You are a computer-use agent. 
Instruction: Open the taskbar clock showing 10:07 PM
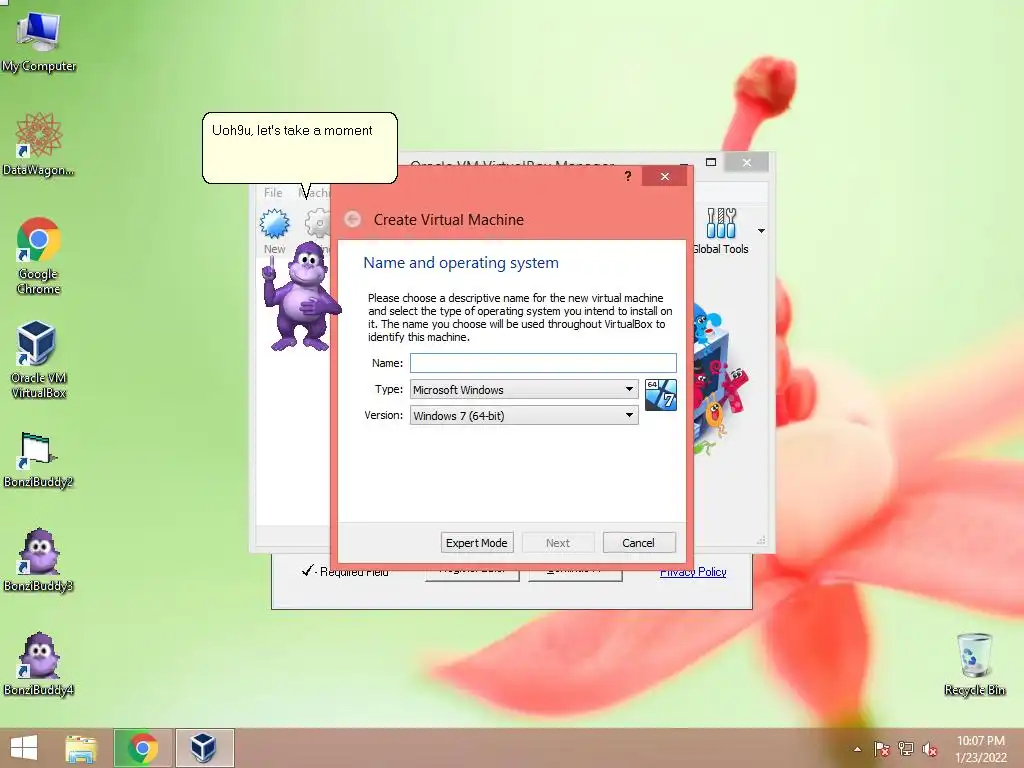click(981, 749)
